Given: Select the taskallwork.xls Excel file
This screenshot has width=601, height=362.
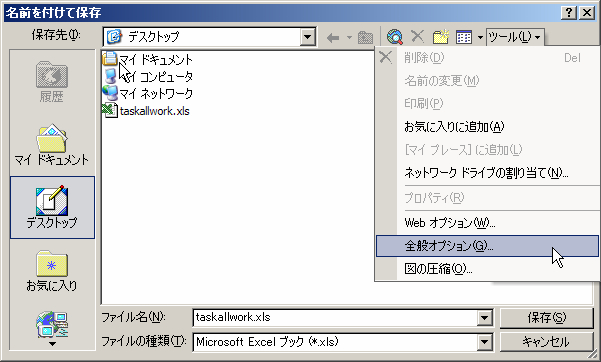Looking at the screenshot, I should tap(146, 111).
